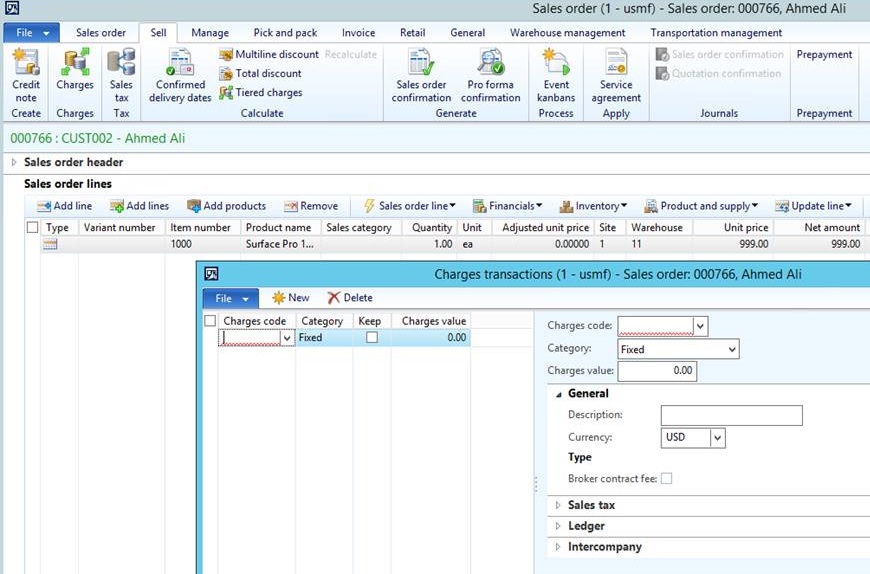Click Pro forma confirmation icon
Viewport: 870px width, 574px height.
tap(491, 75)
